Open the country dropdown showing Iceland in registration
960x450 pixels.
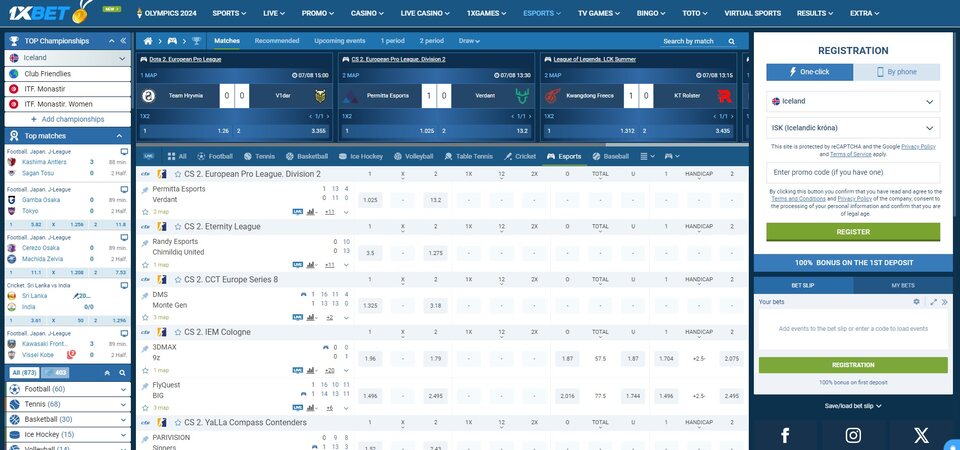tap(853, 102)
